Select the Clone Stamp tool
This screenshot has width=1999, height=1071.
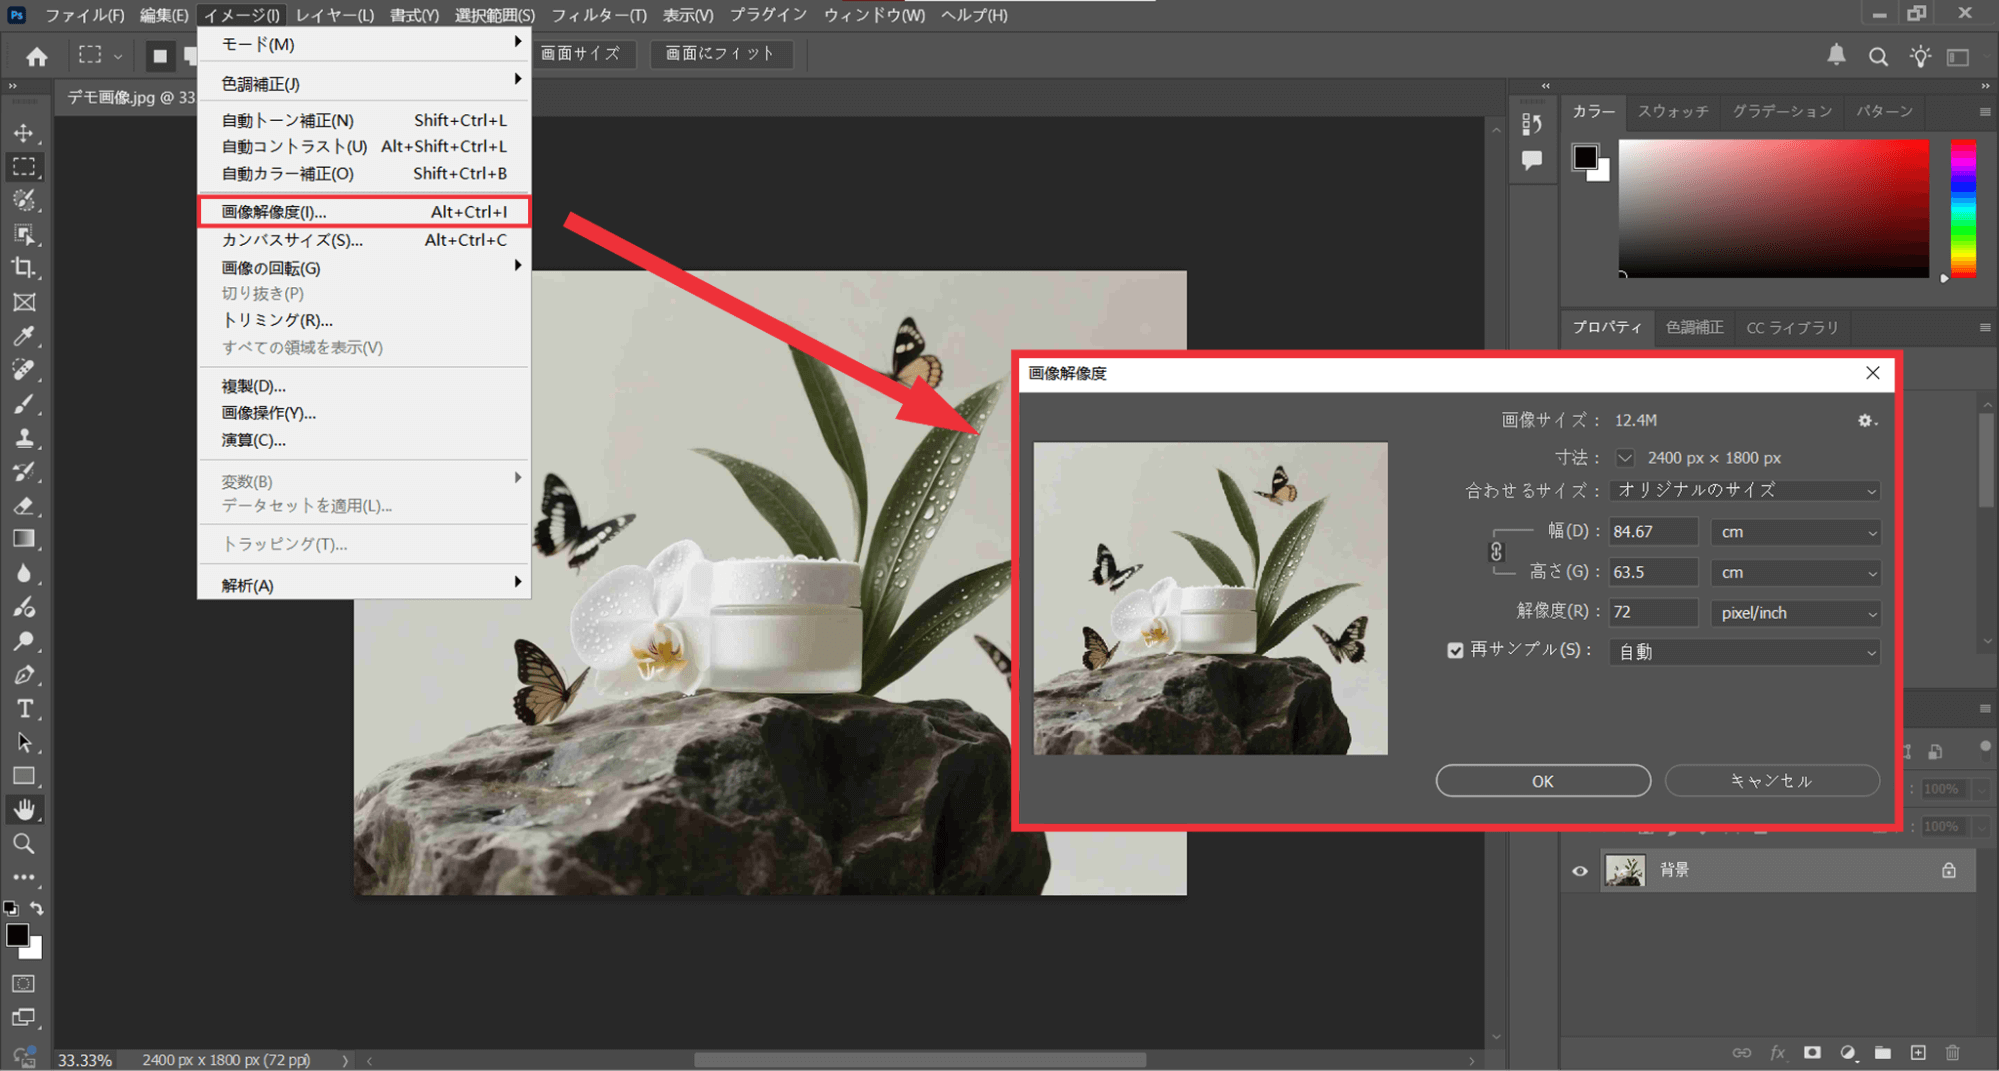click(24, 438)
